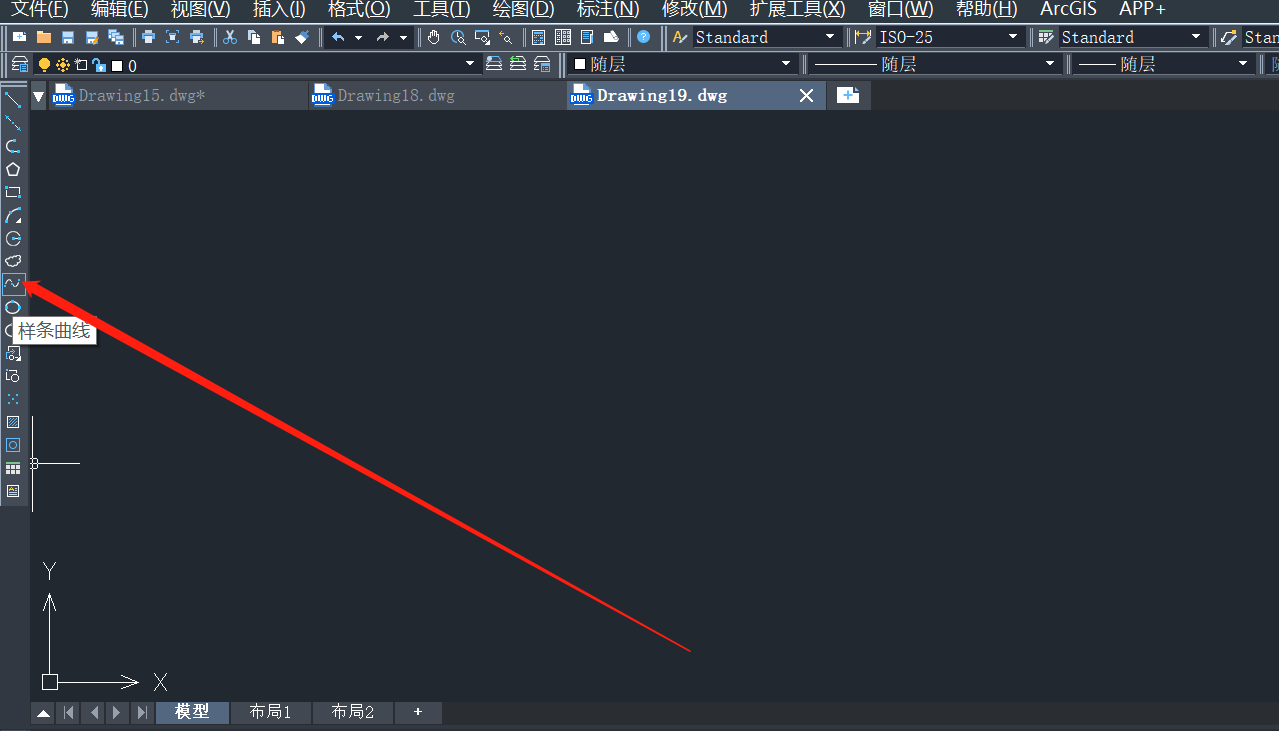Open the Layer Properties Manager icon
Image resolution: width=1279 pixels, height=731 pixels.
19,64
